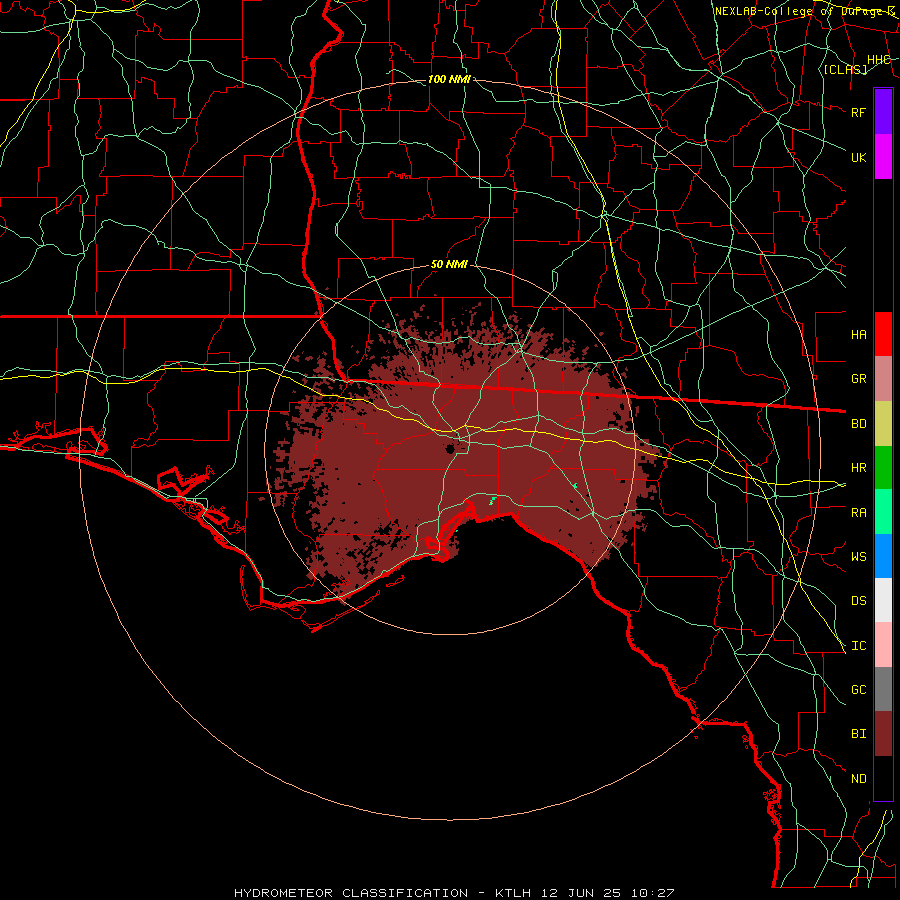Click the GR legend label

pyautogui.click(x=859, y=379)
